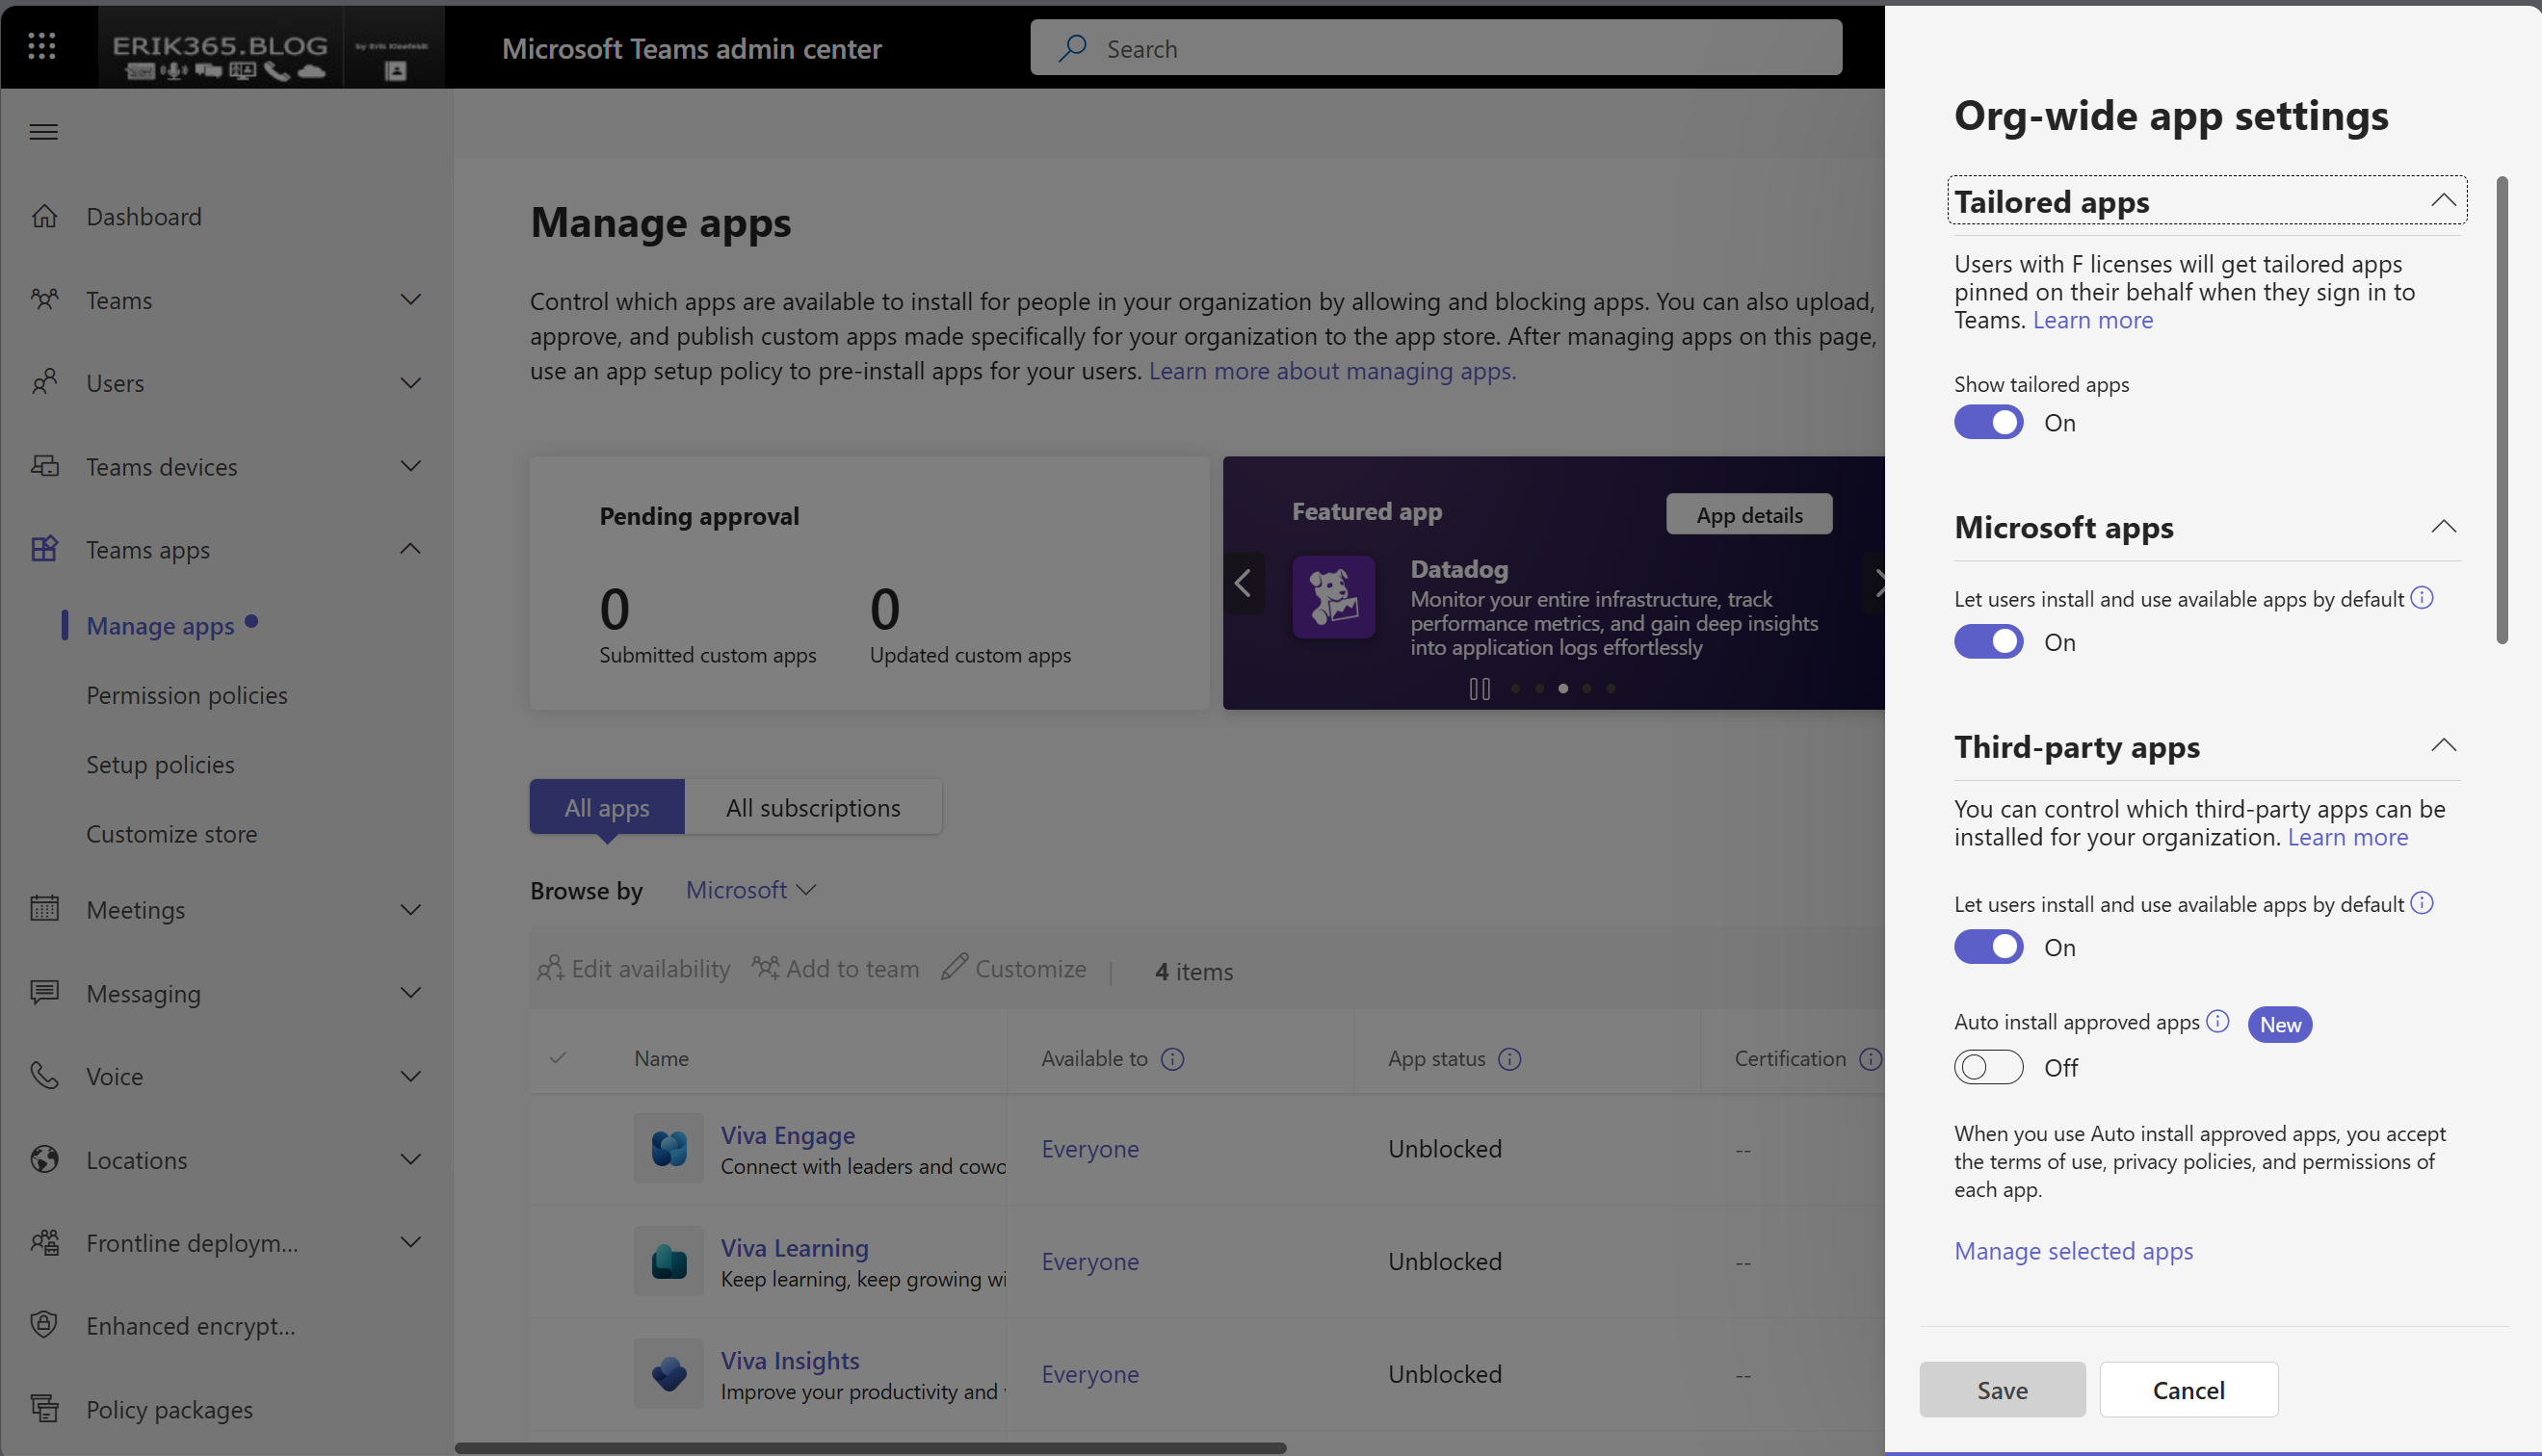Screen dimensions: 2542x1456
Task: Expand the Meetings navigation group
Action: (410, 909)
